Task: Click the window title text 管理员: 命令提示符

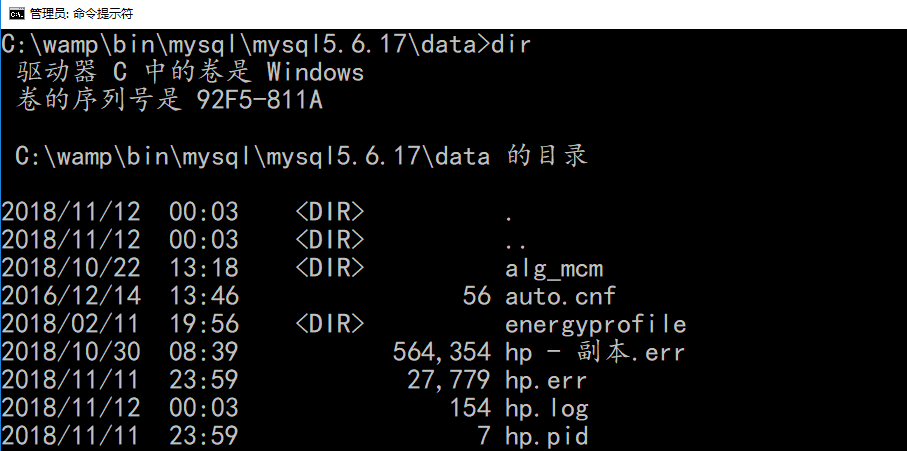Action: tap(81, 14)
